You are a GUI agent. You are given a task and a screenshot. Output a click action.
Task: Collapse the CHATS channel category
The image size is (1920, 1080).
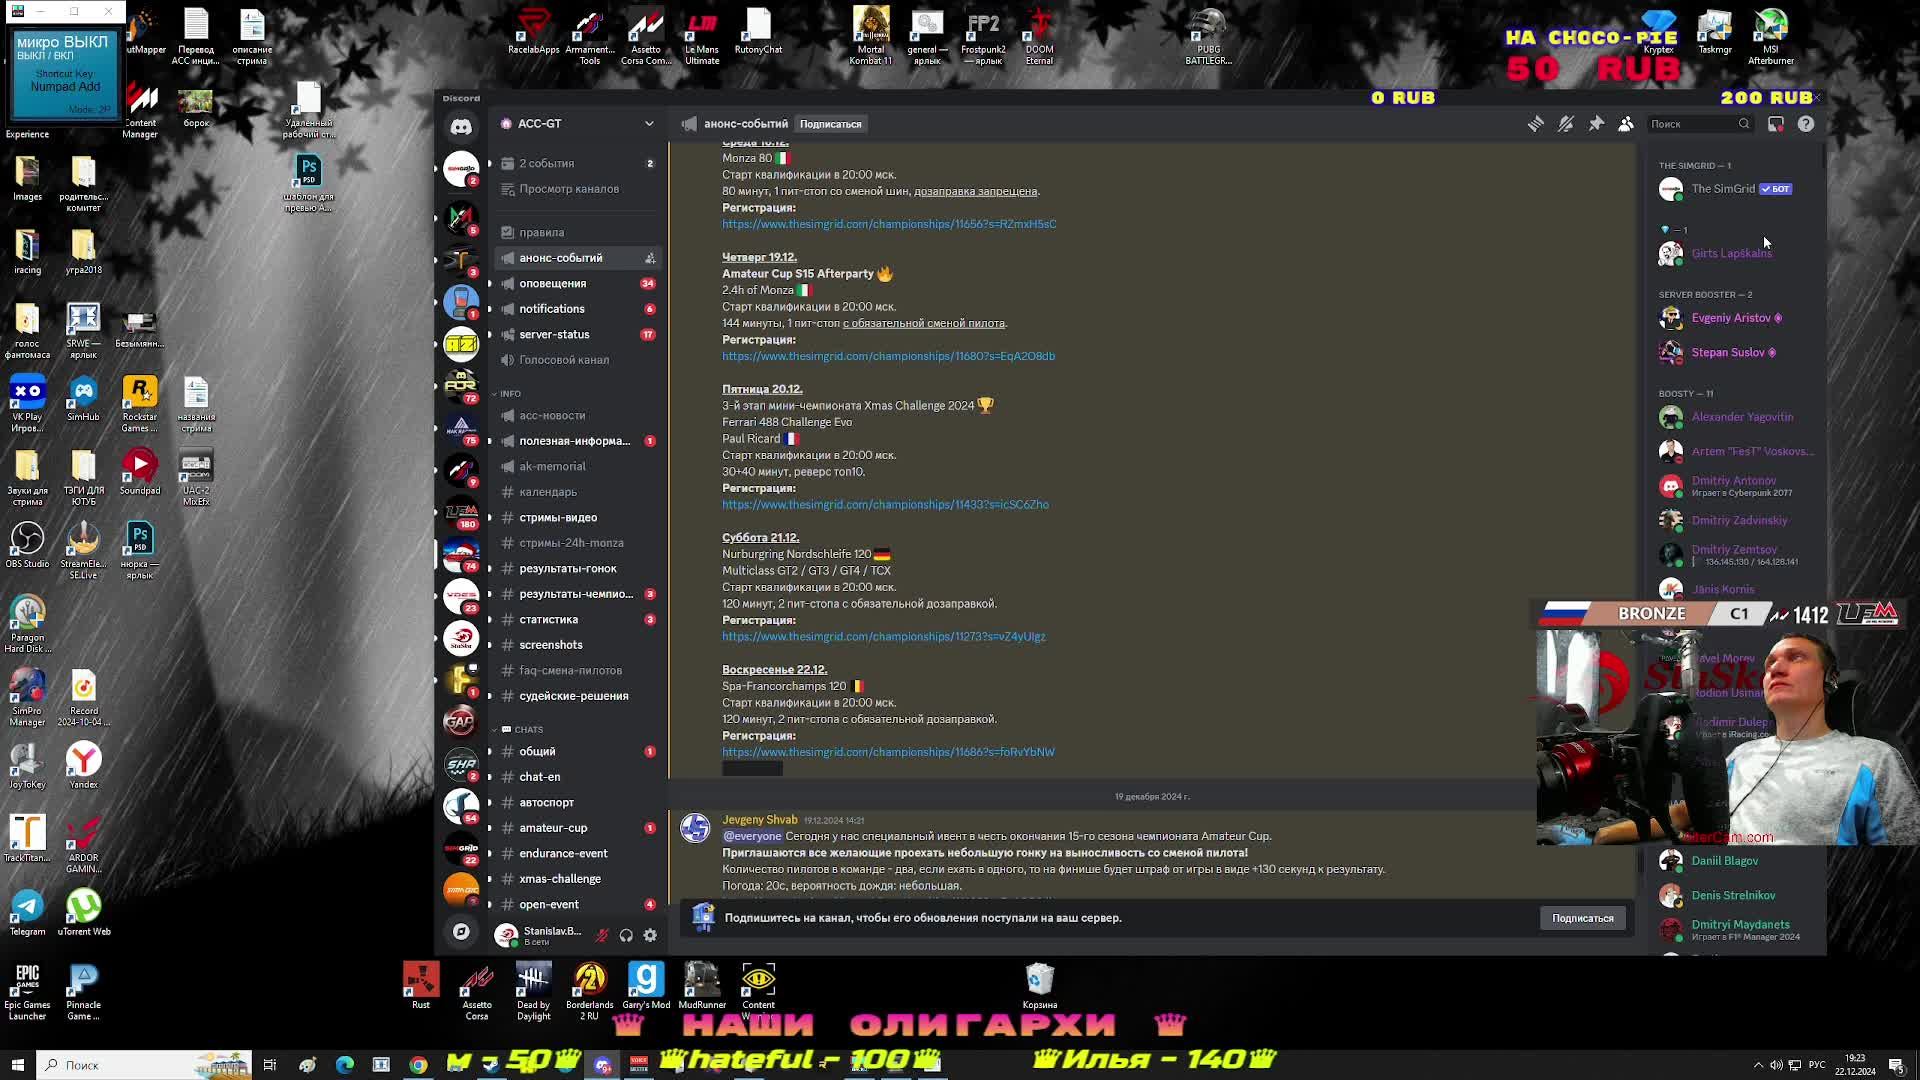click(x=528, y=730)
